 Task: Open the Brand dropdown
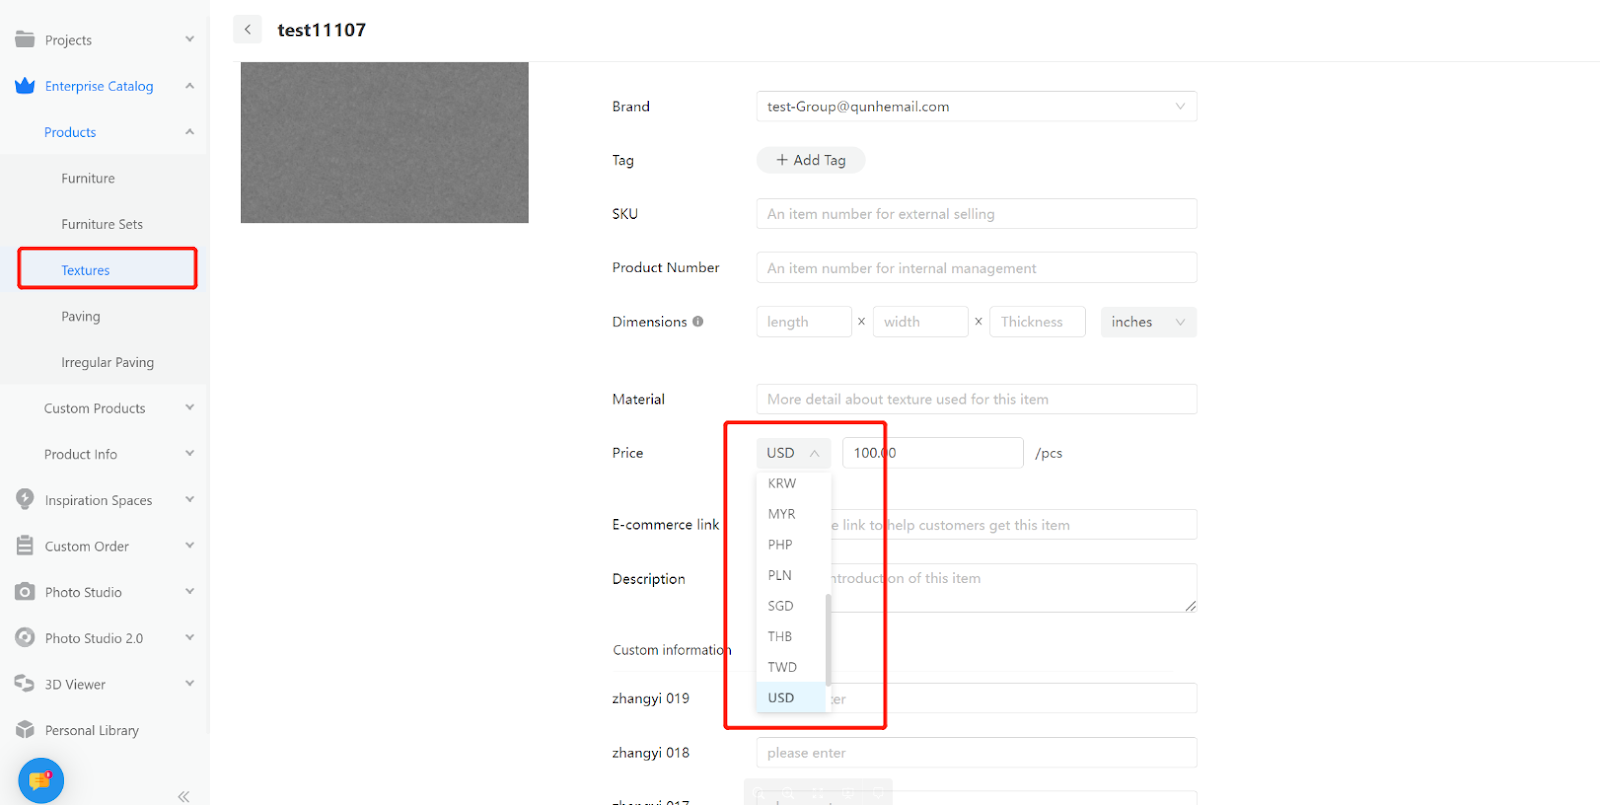976,106
